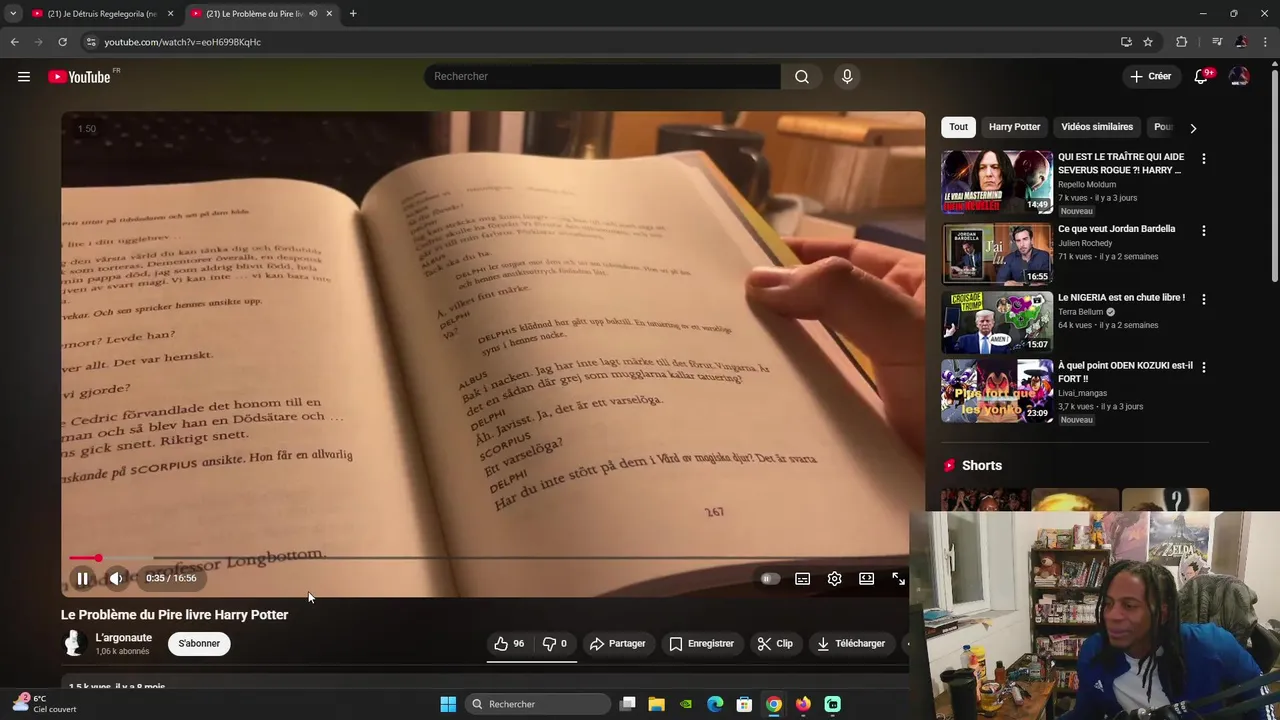Click the search magnifier button

click(802, 77)
